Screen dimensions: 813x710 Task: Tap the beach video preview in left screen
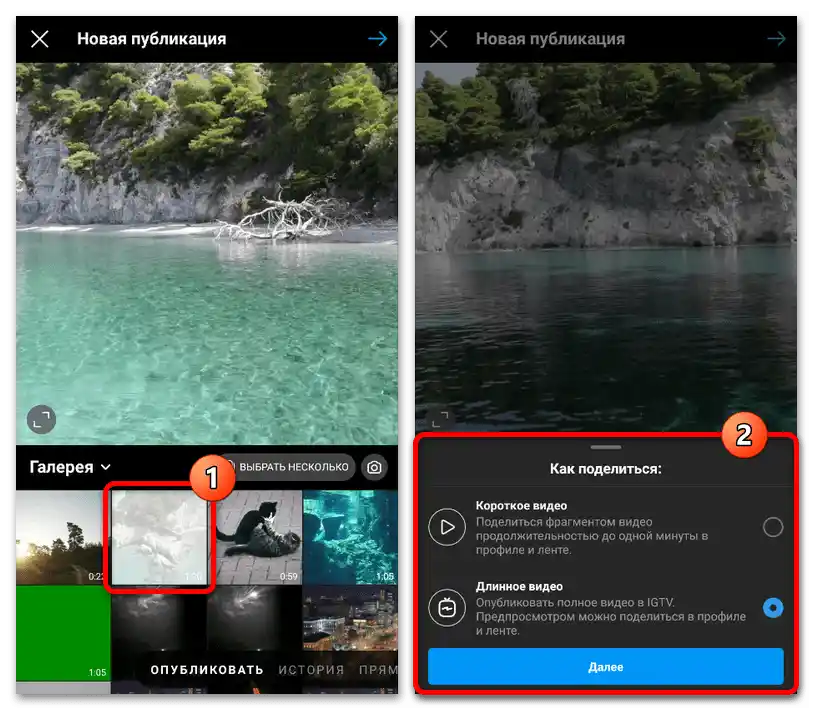[207, 254]
